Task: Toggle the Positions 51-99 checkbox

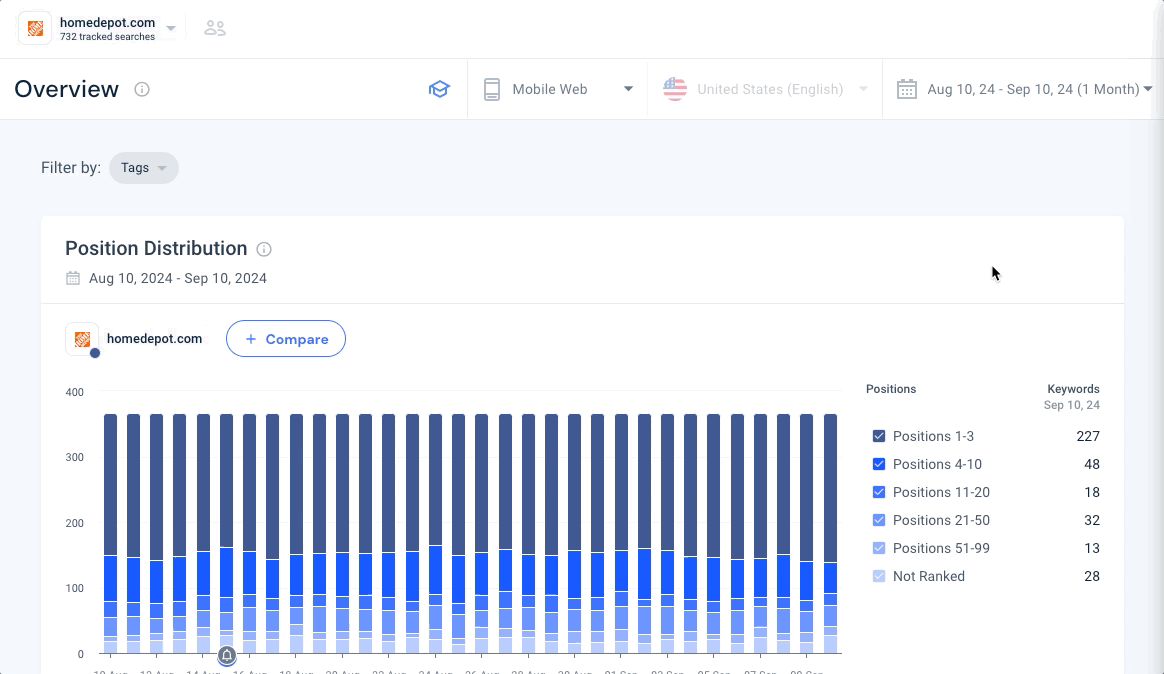Action: click(x=879, y=549)
